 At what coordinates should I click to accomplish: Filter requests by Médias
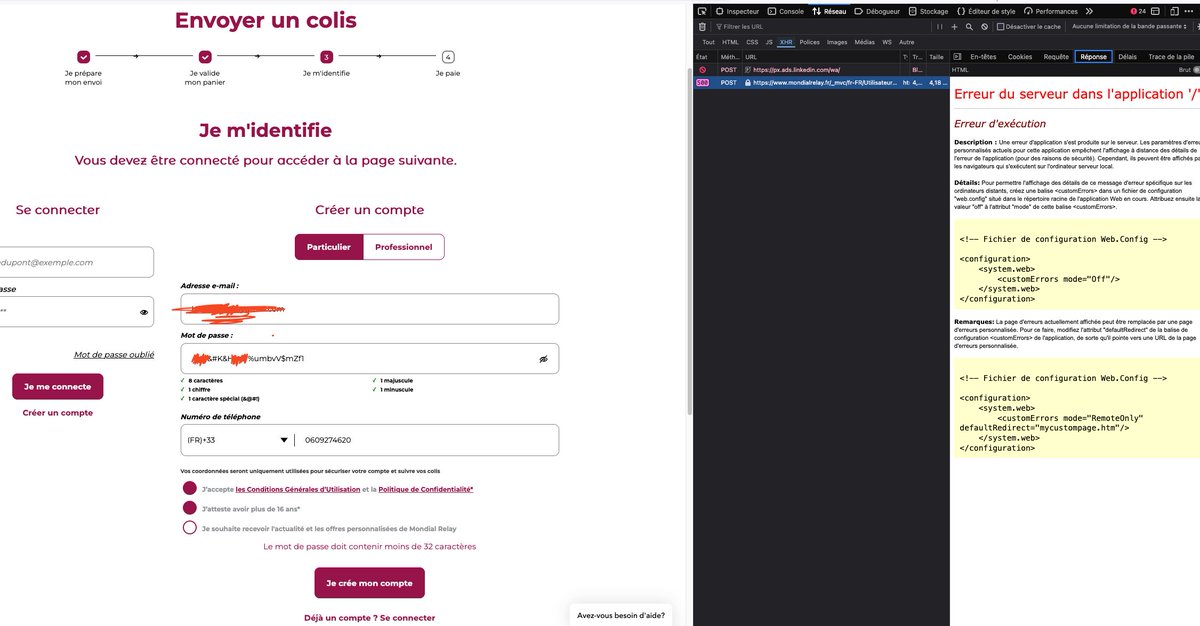coord(864,42)
